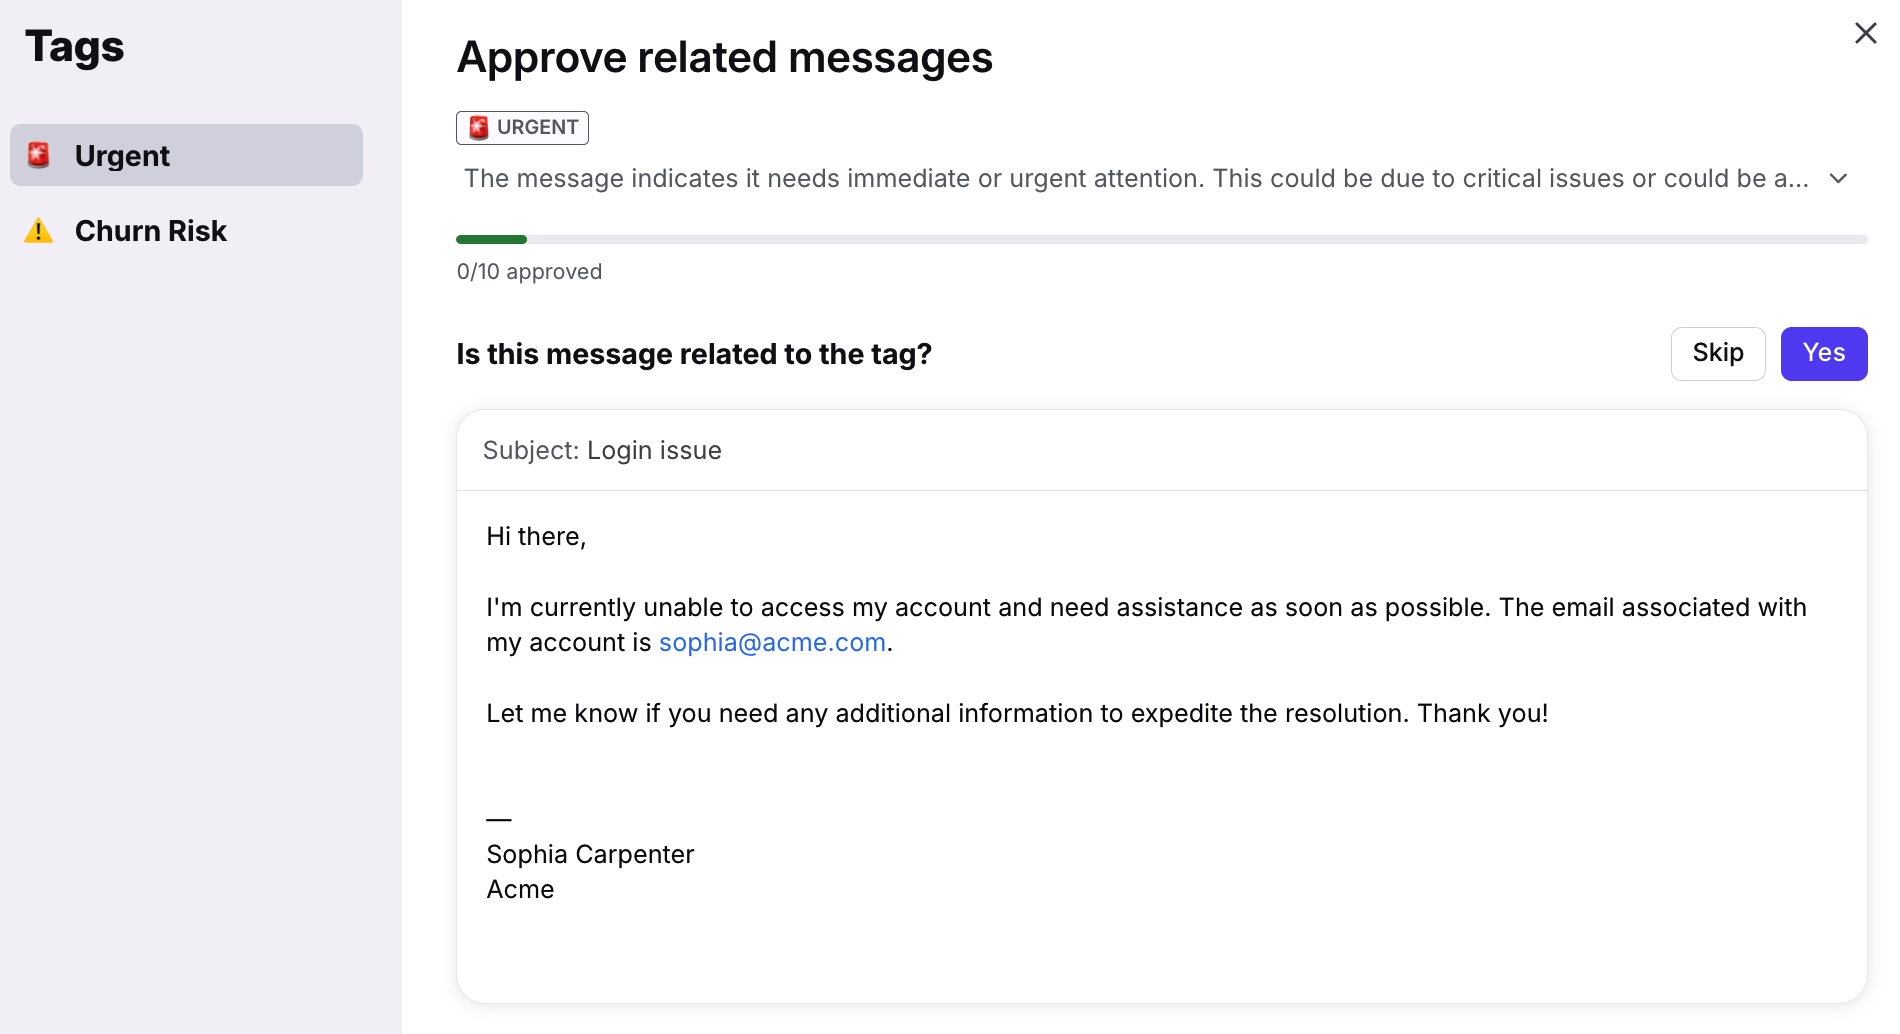
Task: Click the Tags sidebar heading
Action: pyautogui.click(x=75, y=47)
